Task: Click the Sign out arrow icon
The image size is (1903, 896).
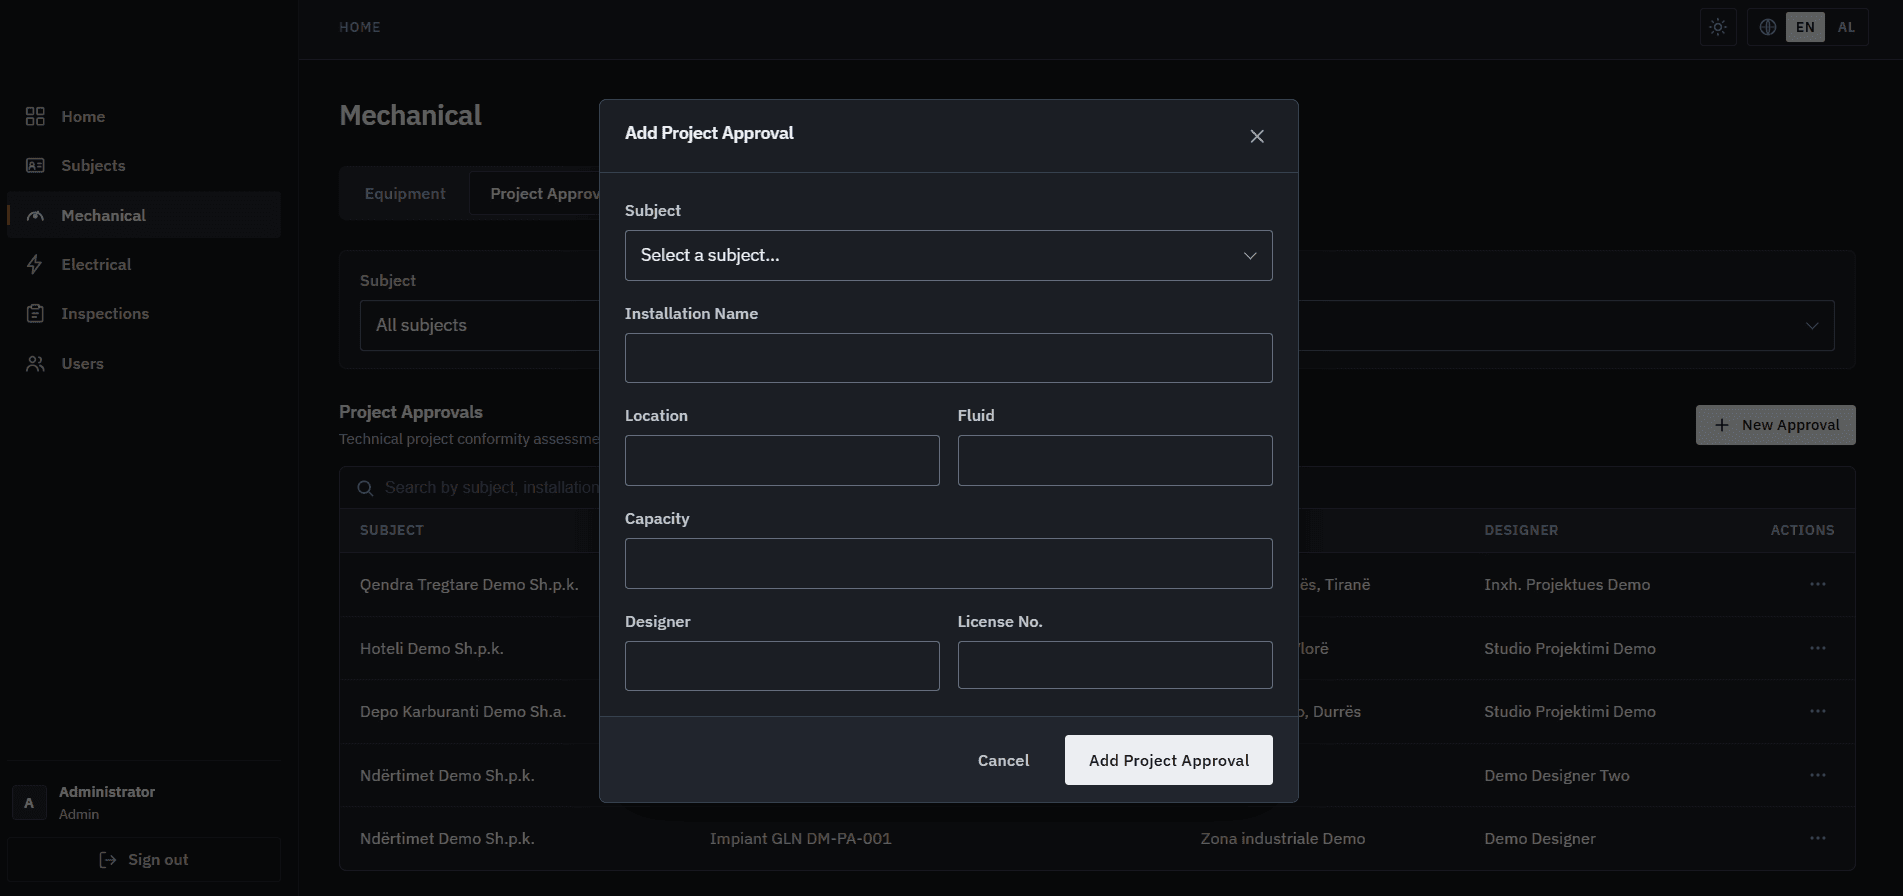Action: point(108,860)
